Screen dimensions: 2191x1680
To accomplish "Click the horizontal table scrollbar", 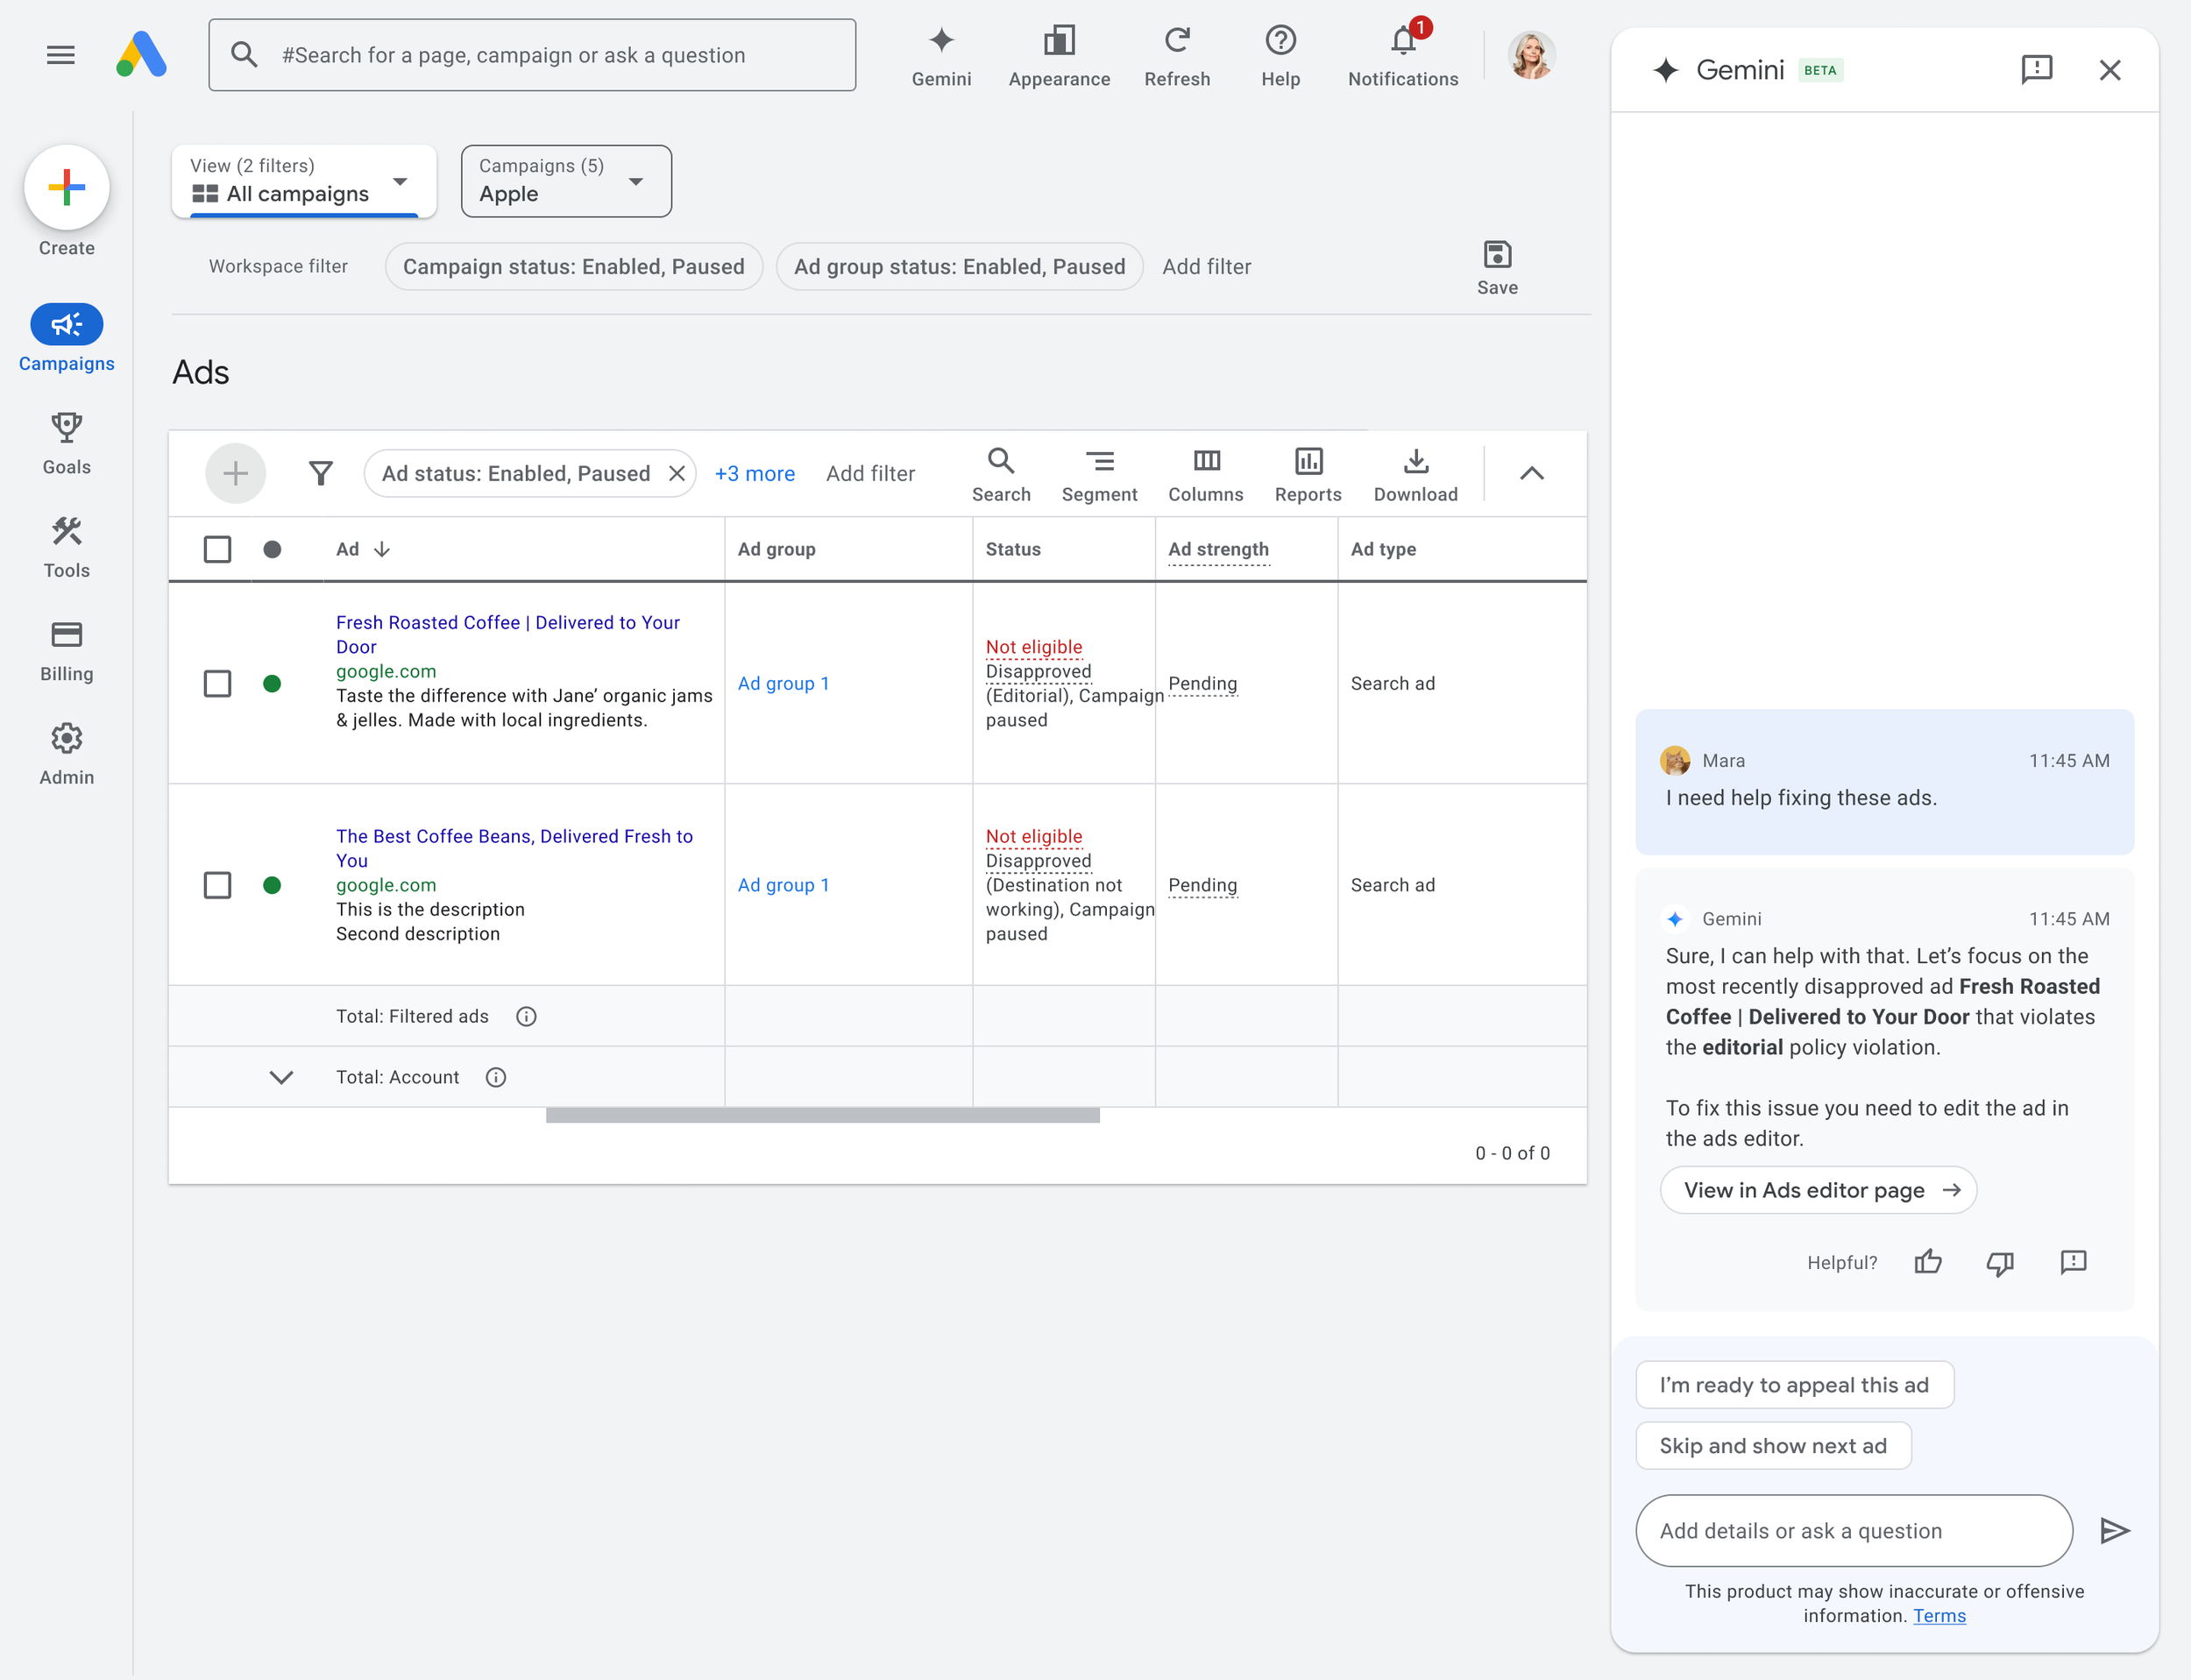I will (822, 1115).
